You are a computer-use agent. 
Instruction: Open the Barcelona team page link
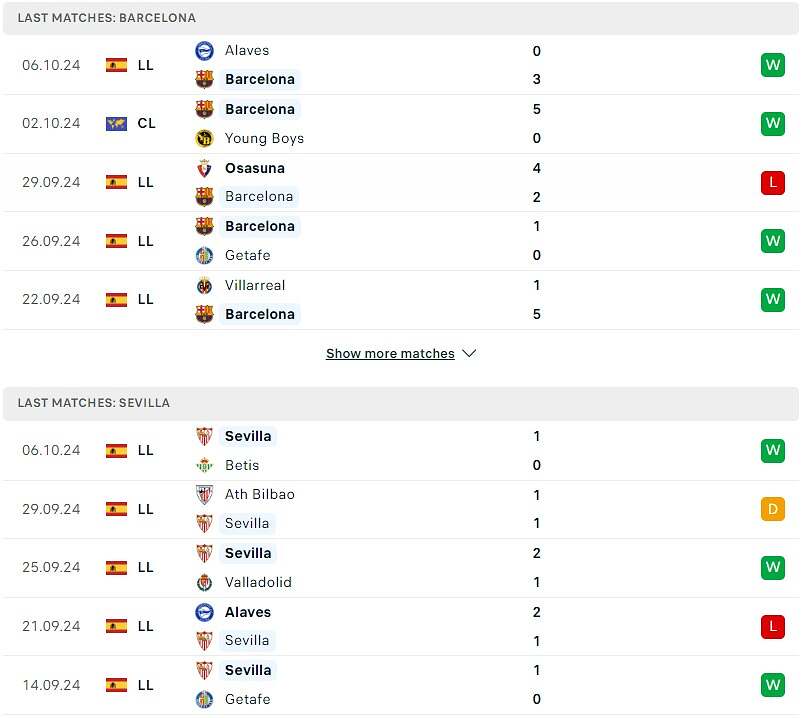point(260,79)
